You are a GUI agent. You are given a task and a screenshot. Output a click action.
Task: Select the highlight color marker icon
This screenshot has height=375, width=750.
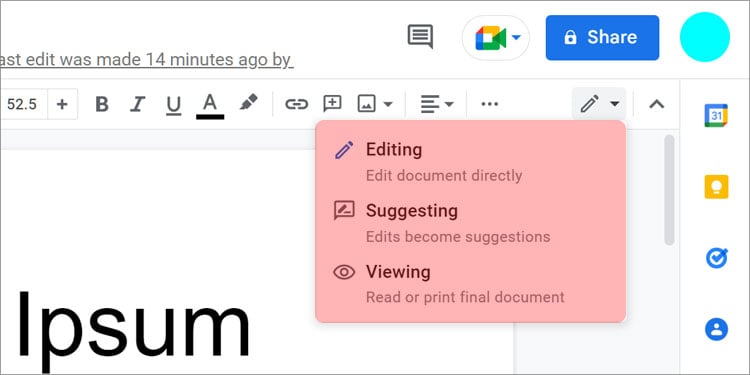coord(248,102)
